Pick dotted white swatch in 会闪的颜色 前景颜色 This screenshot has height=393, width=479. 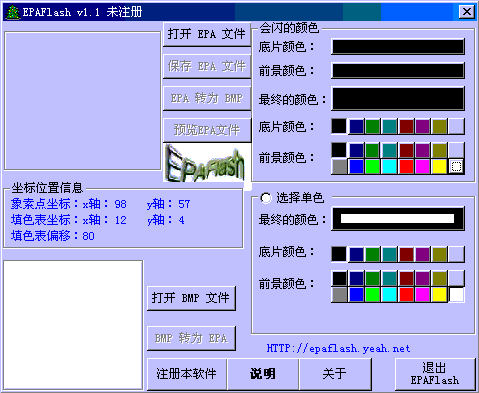(456, 166)
